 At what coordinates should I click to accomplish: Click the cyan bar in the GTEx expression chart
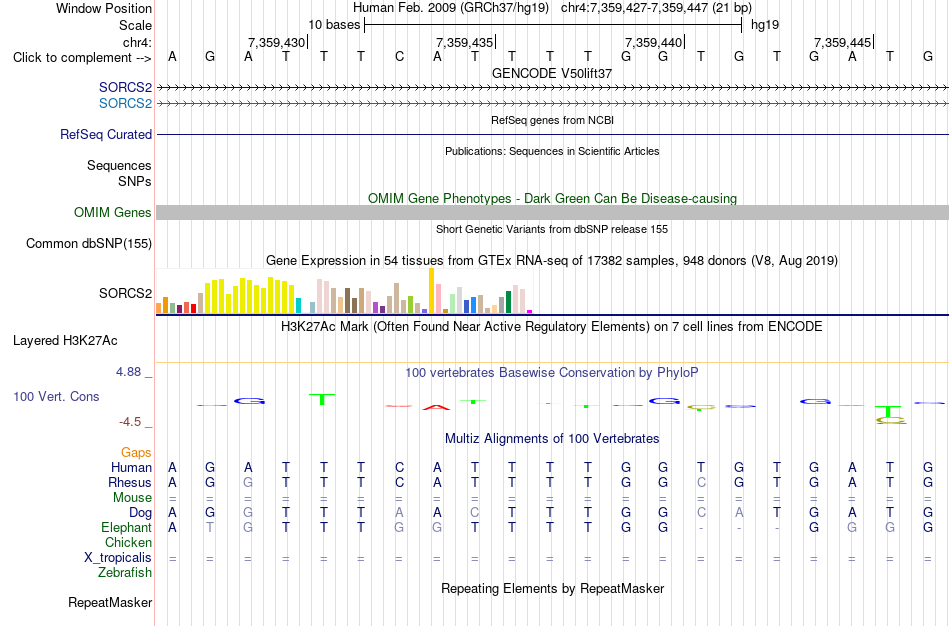pyautogui.click(x=298, y=305)
